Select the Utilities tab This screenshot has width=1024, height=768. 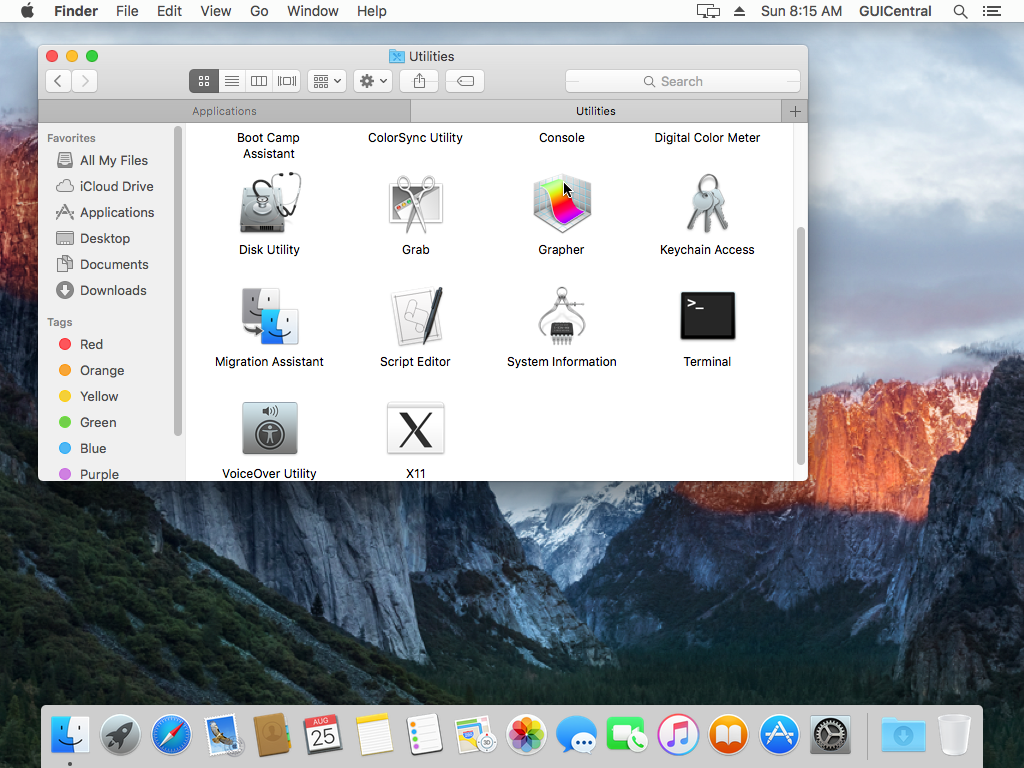click(x=596, y=111)
